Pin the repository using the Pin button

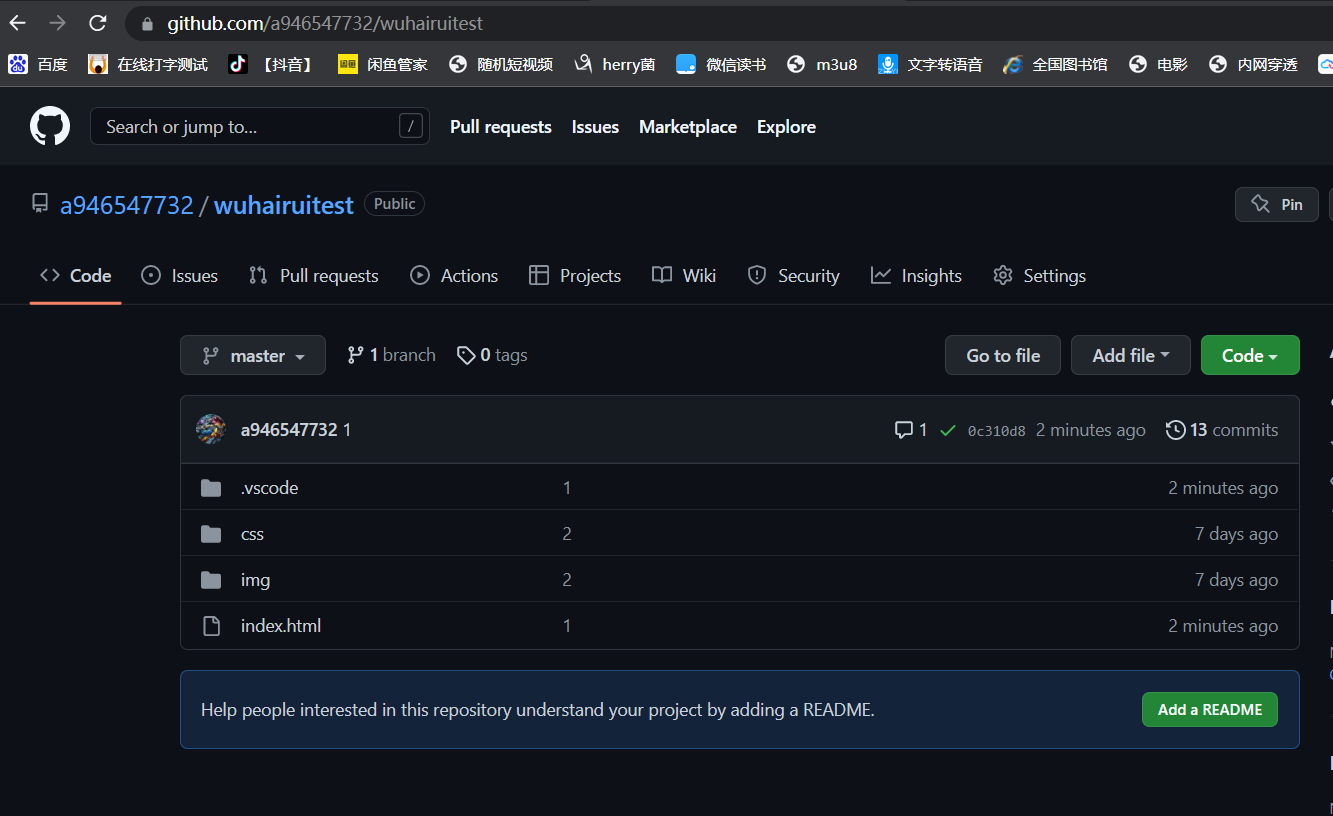1277,204
